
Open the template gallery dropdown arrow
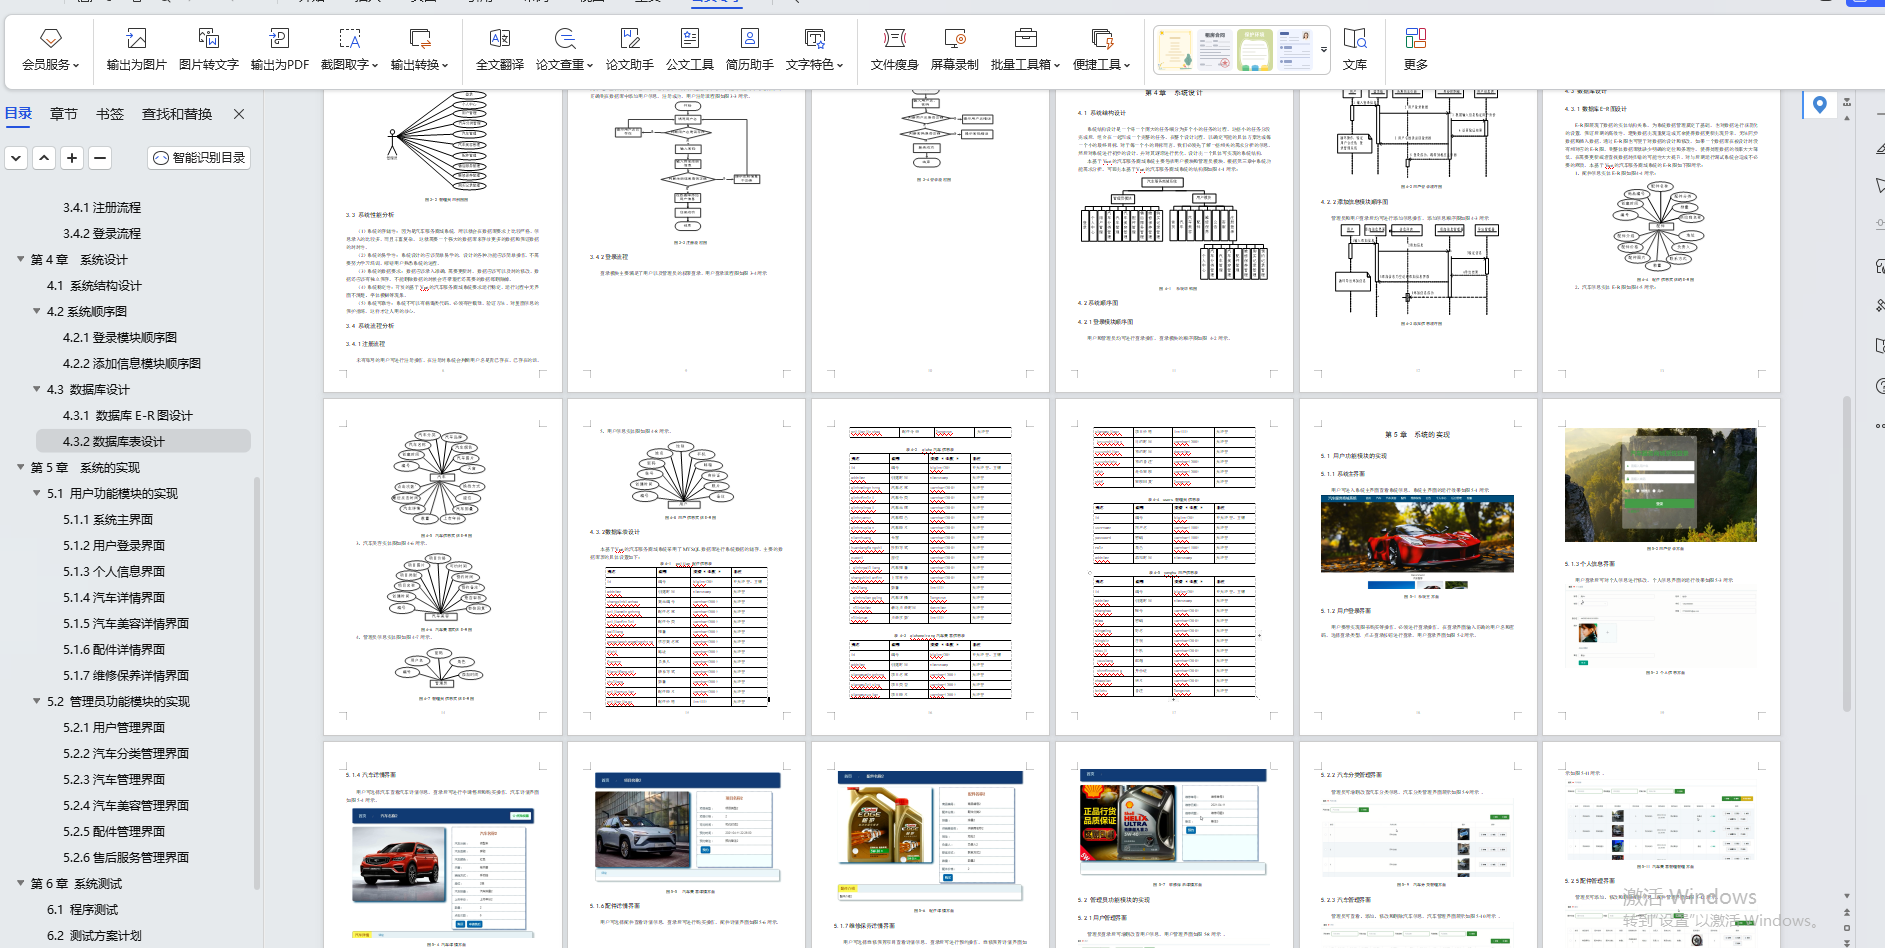[x=1324, y=49]
